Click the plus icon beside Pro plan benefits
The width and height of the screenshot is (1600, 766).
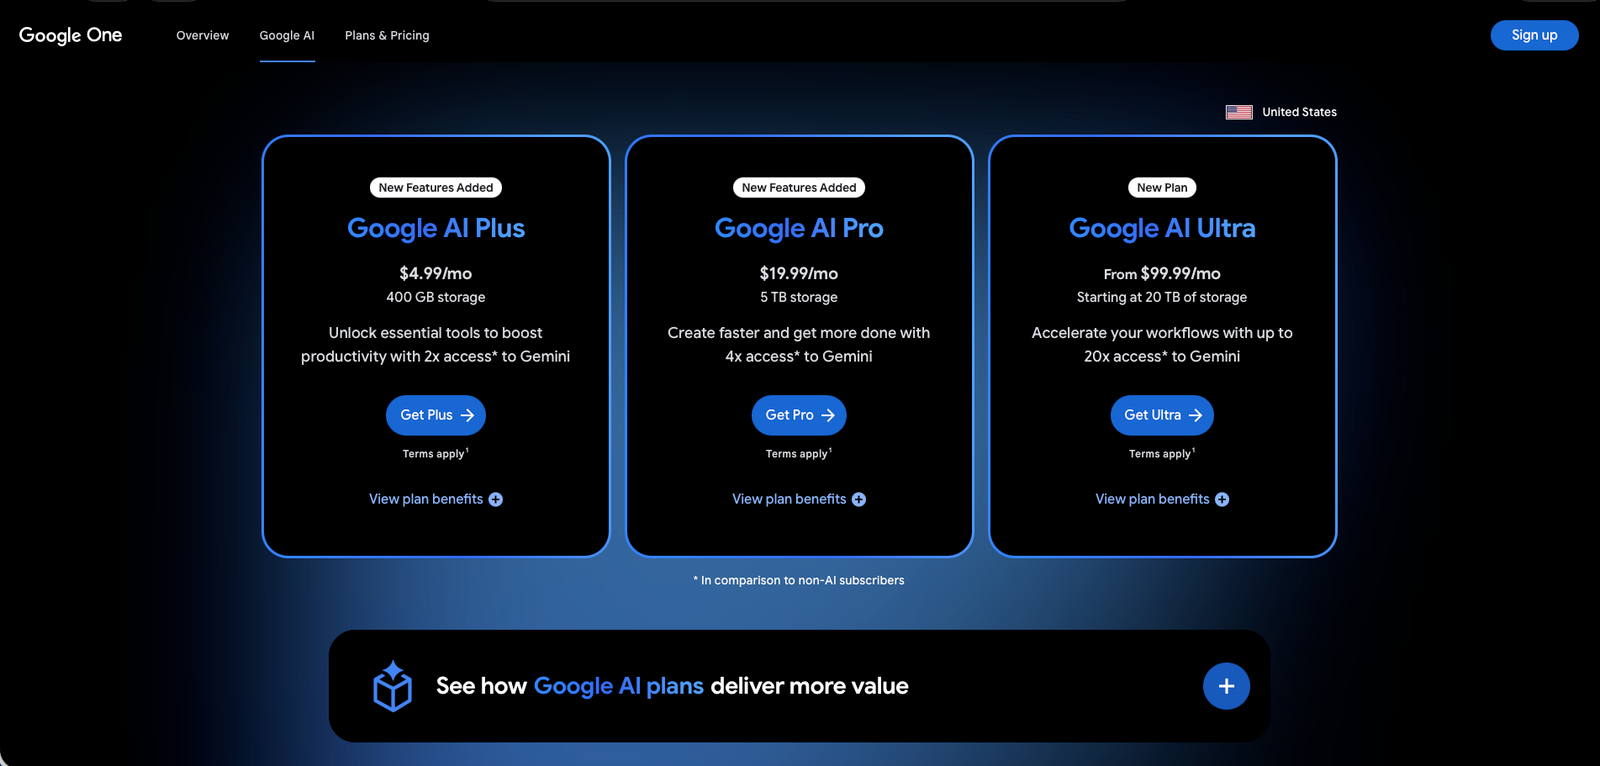tap(859, 500)
